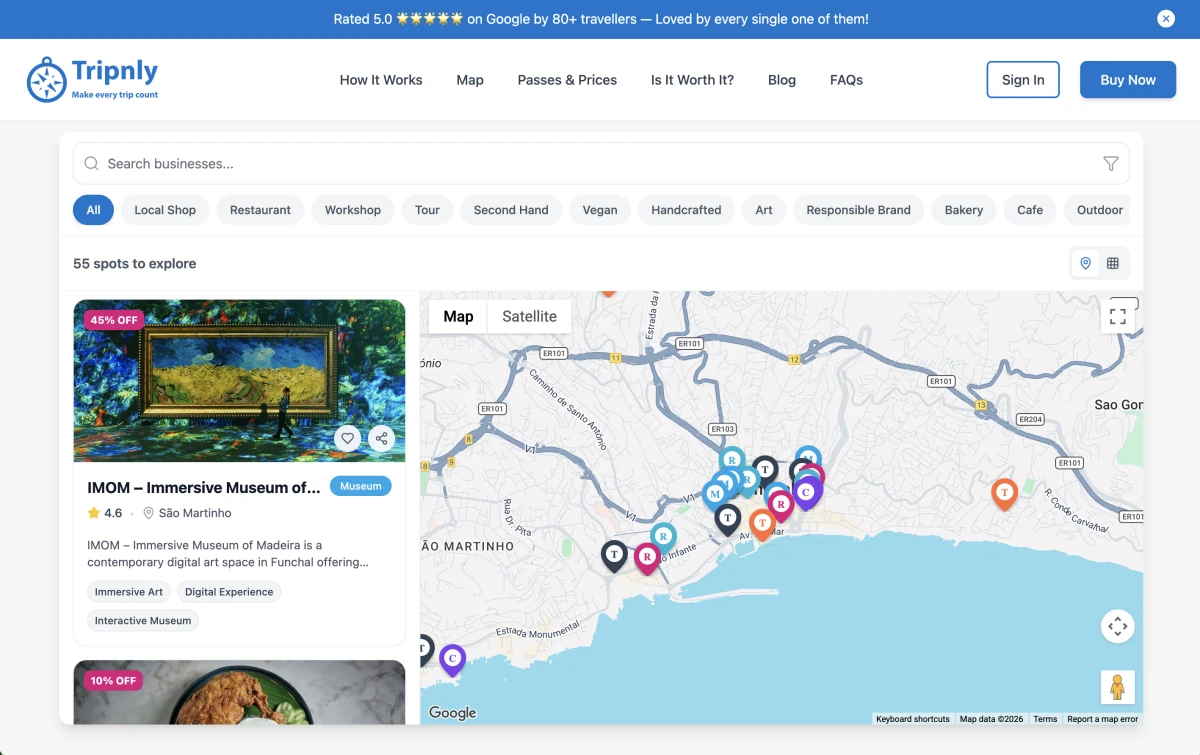1200x755 pixels.
Task: Select purple C marker near Estrada Monumental
Action: 453,659
